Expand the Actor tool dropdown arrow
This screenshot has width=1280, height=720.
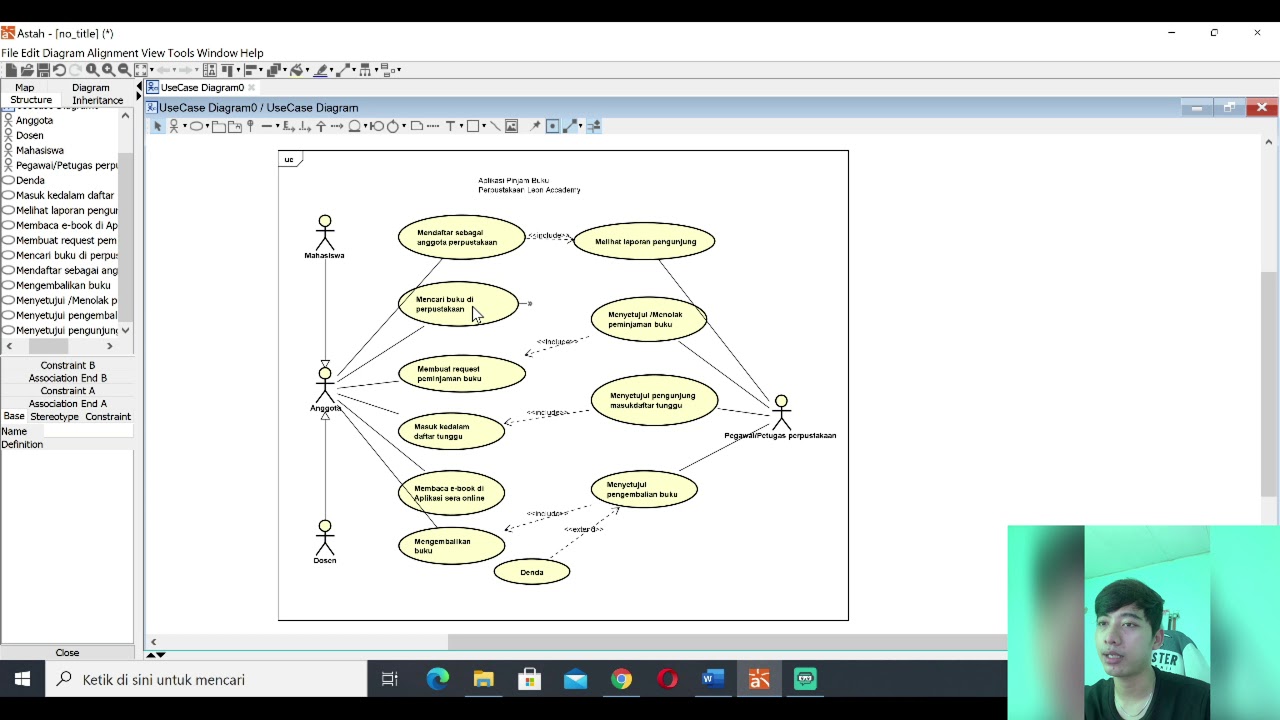185,126
